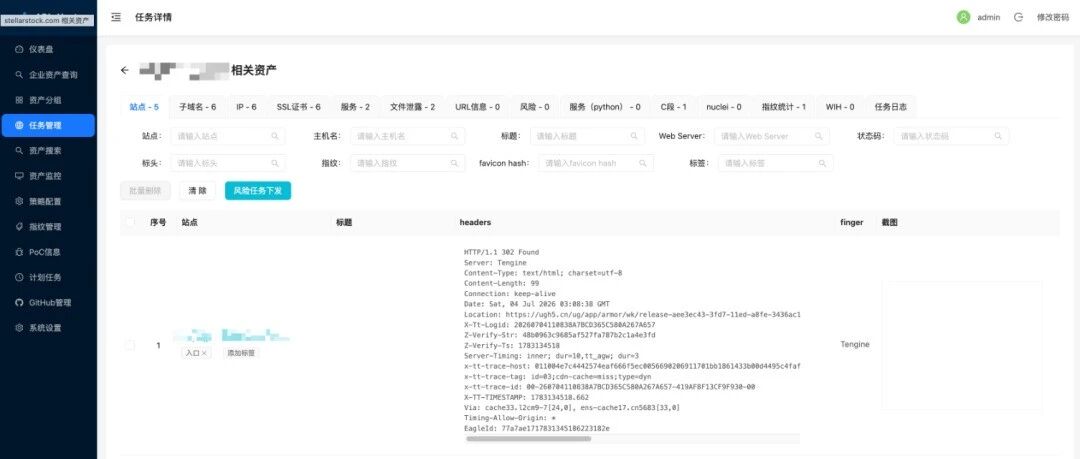Focus the 标签 input field

click(776, 163)
